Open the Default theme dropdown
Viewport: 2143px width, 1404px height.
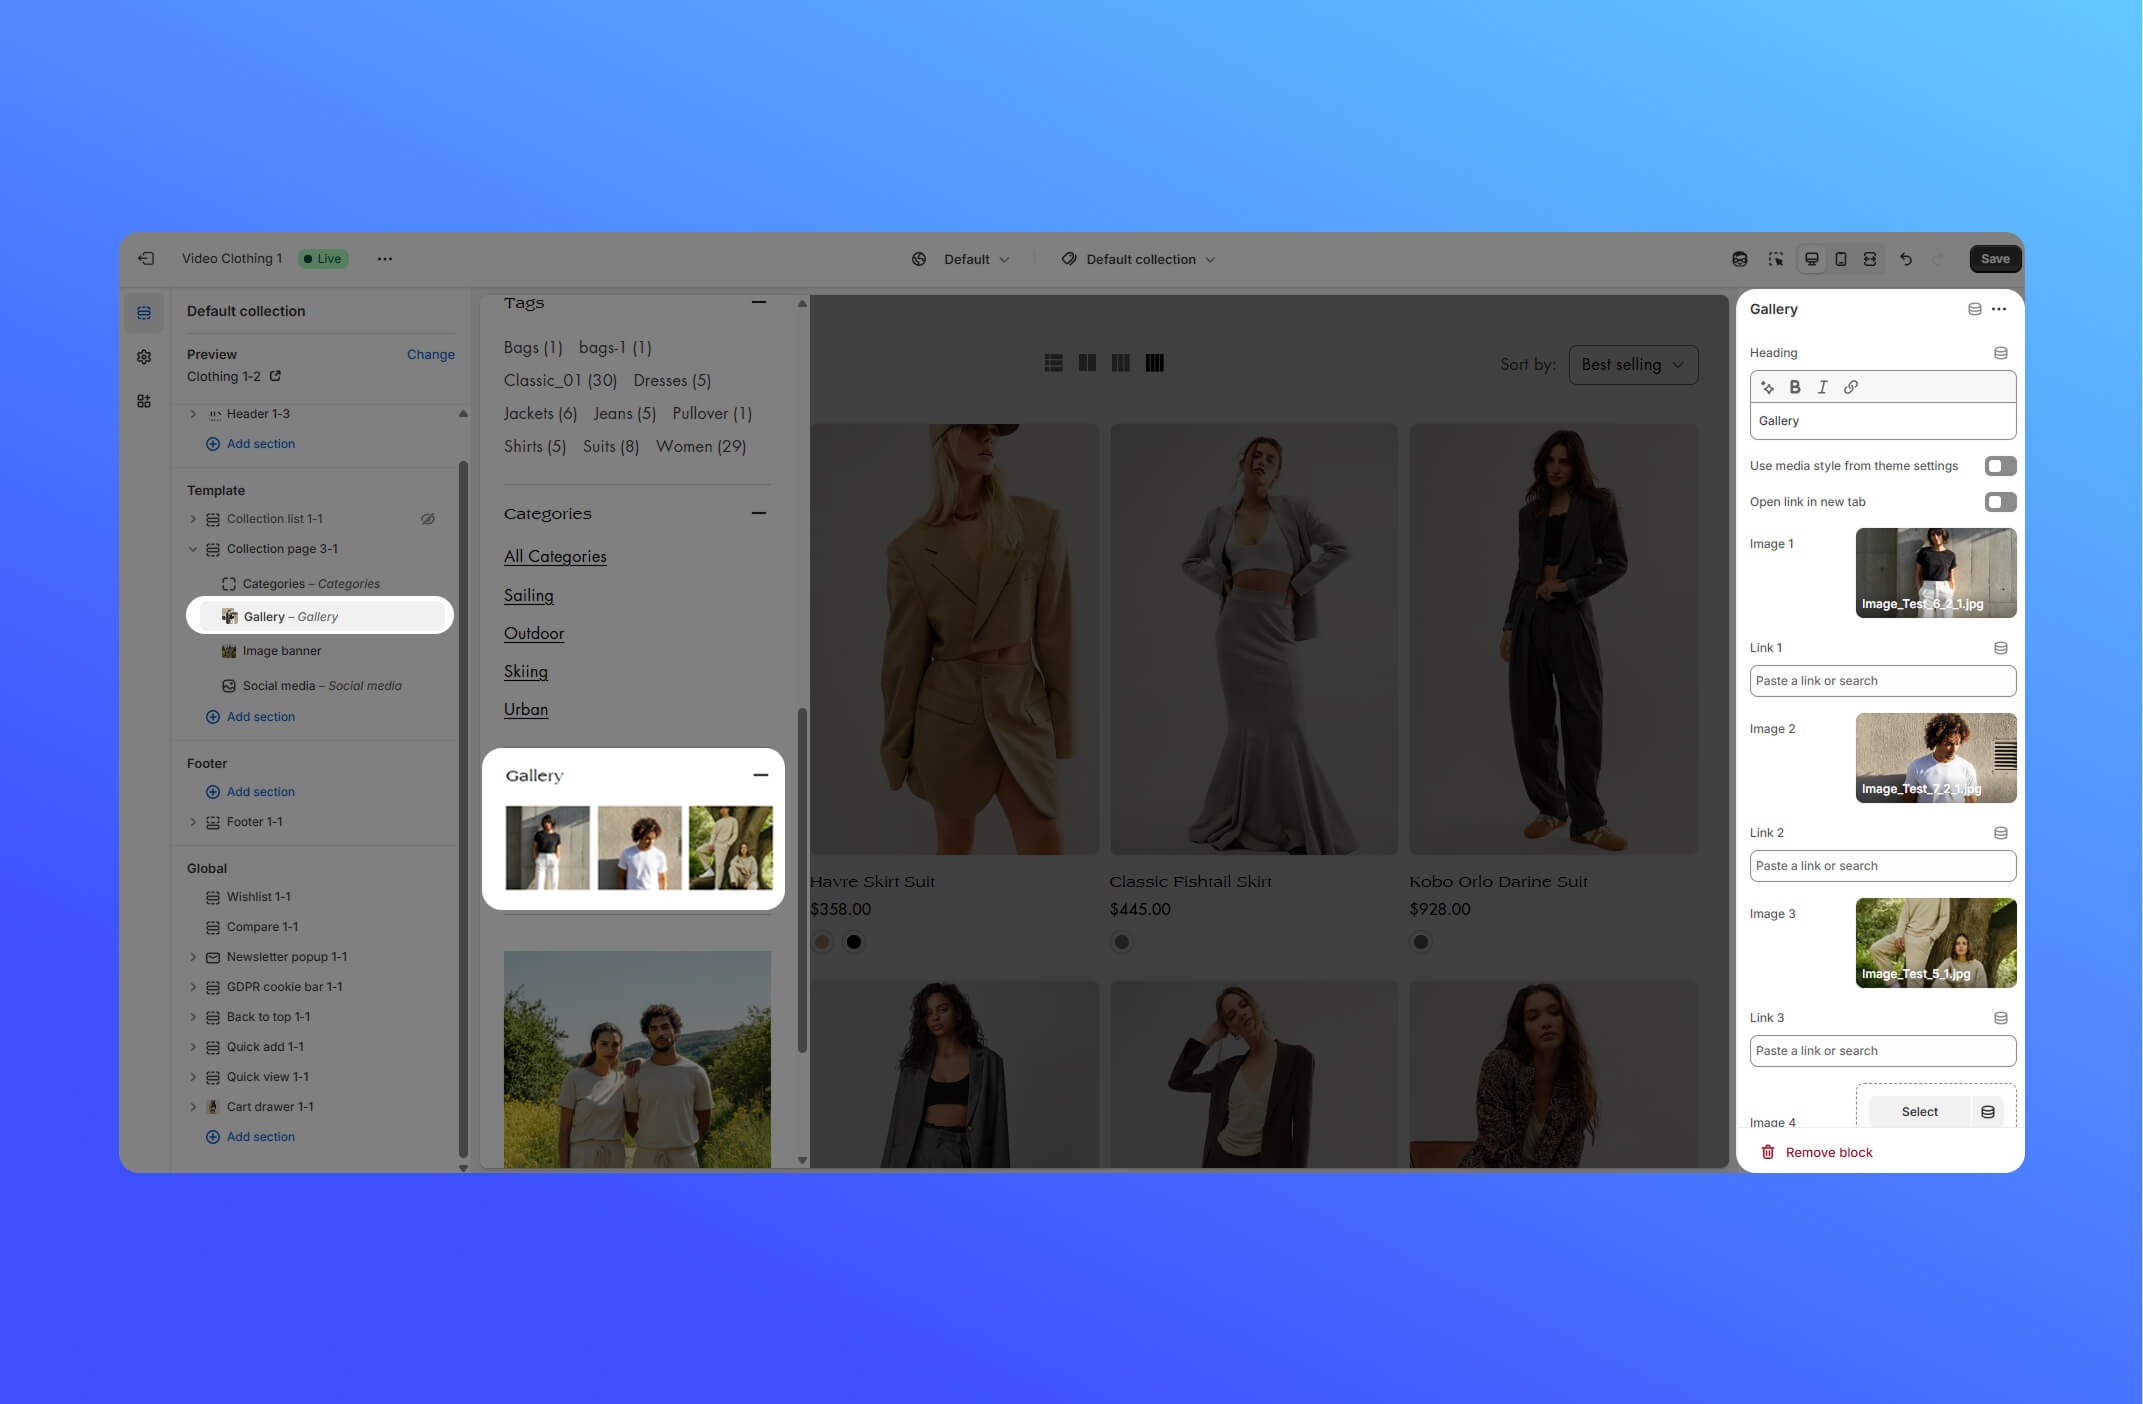[x=961, y=259]
